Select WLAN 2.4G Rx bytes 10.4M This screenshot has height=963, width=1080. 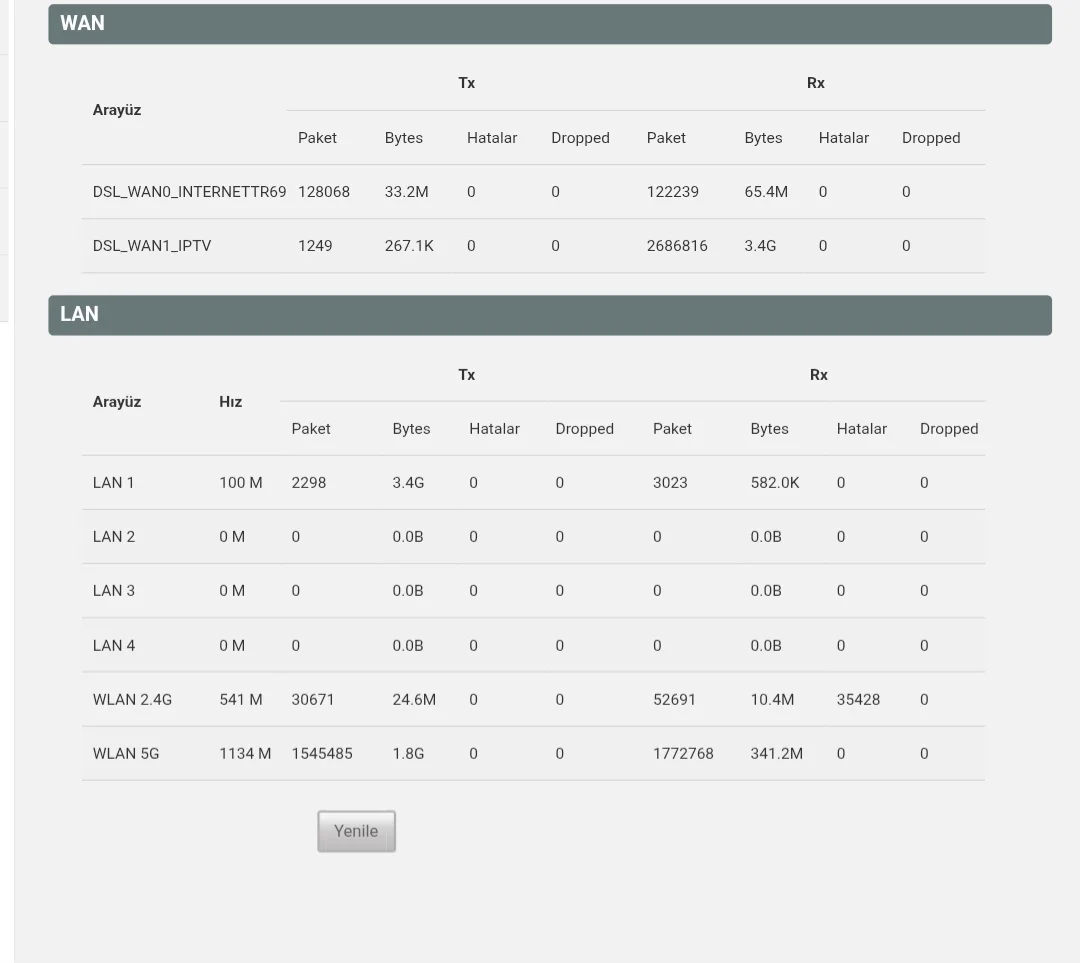[x=772, y=700]
